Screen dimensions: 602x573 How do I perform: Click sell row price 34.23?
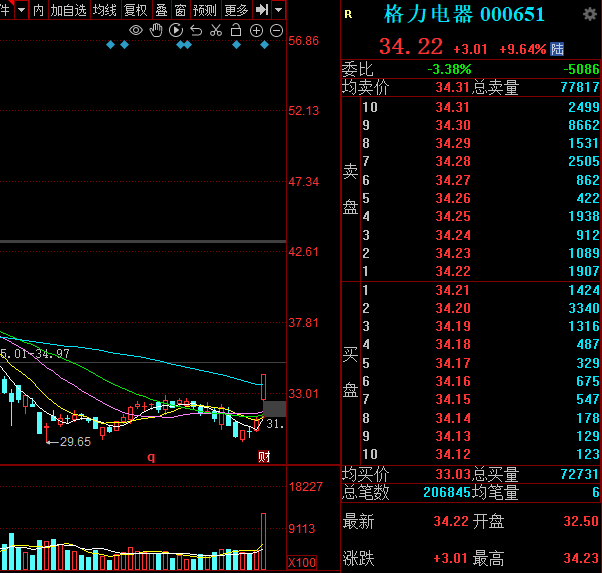click(x=453, y=253)
